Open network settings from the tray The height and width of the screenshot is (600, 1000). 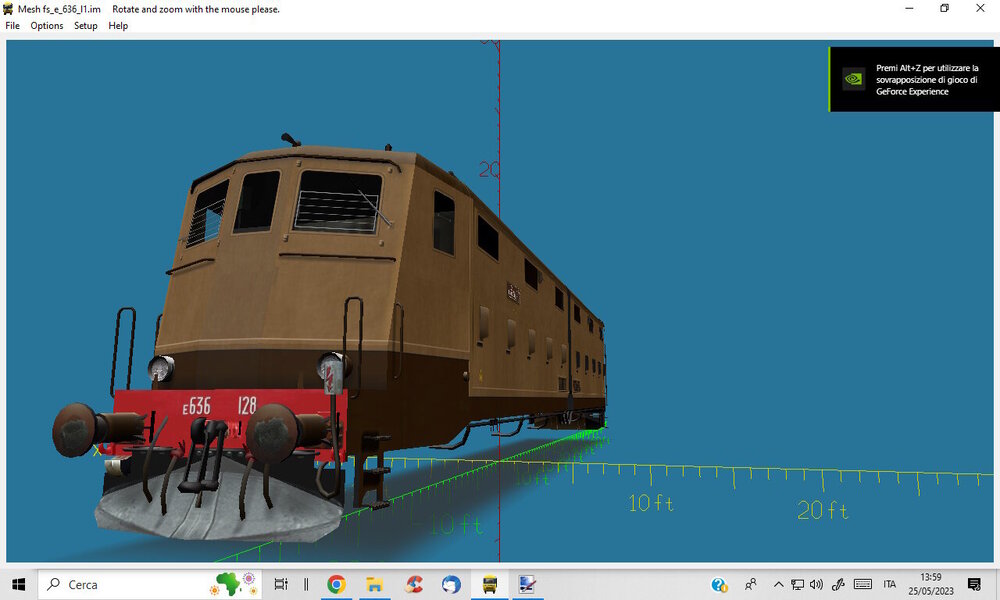pos(797,584)
